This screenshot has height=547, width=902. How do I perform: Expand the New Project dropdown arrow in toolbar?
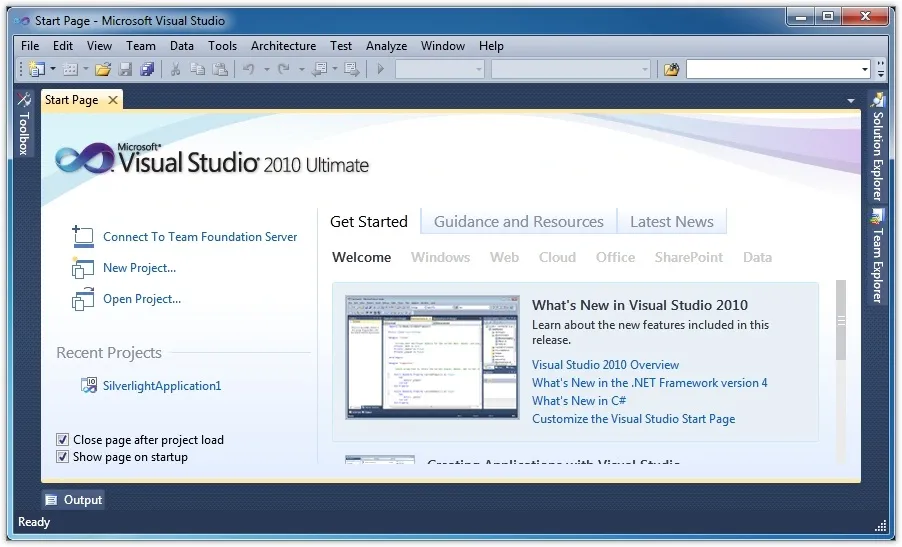coord(53,69)
